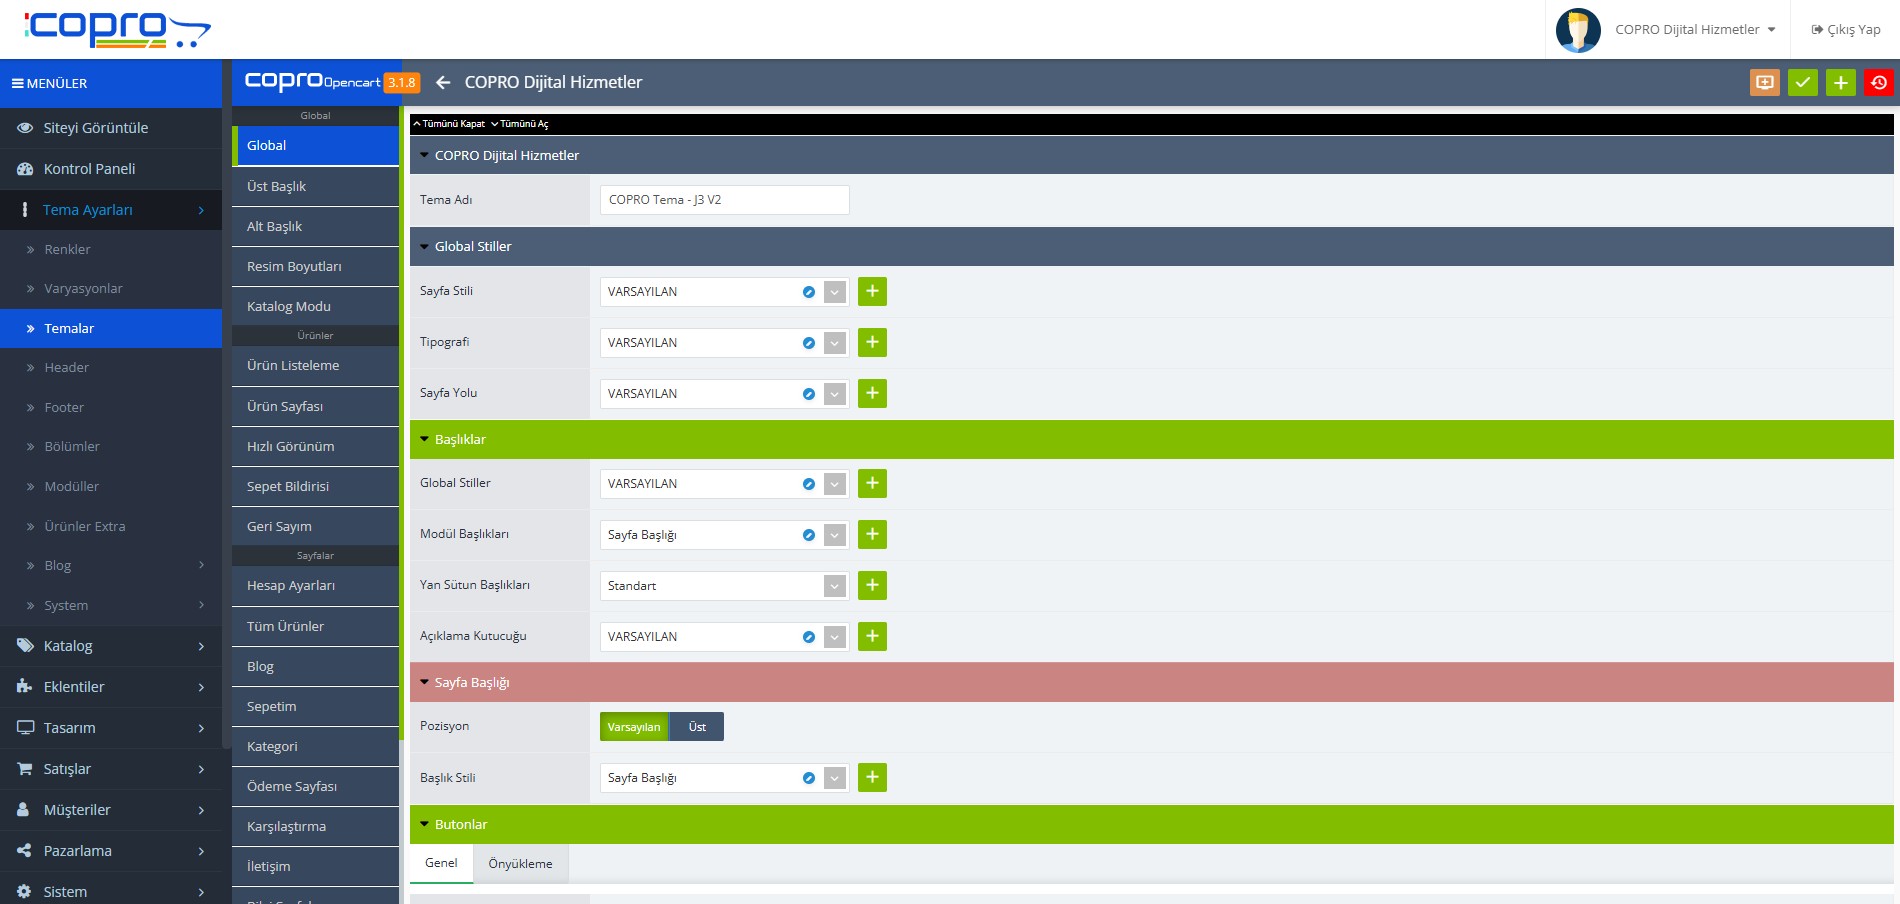Click the Tema Adı text field
This screenshot has width=1900, height=904.
(724, 200)
